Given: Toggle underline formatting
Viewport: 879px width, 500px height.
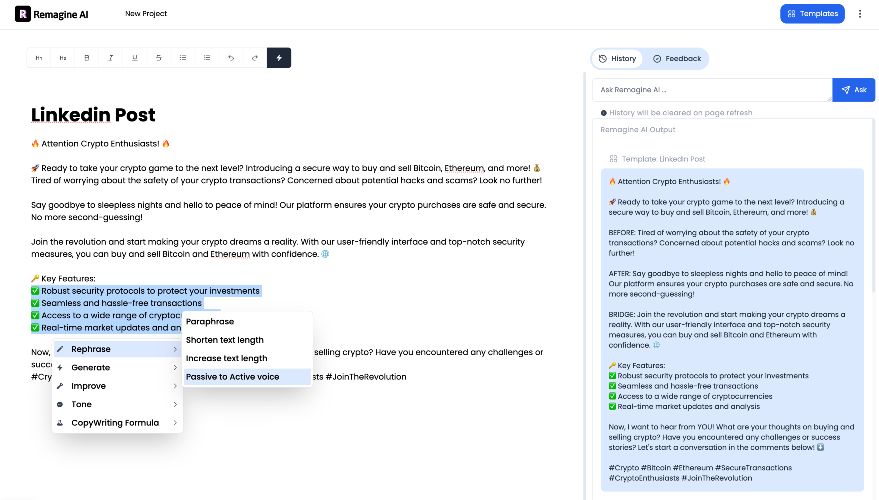Looking at the screenshot, I should pos(135,58).
